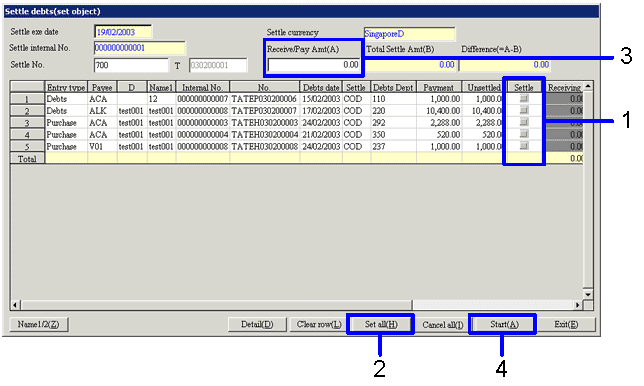Tick the Settle checkbox in row 3

coord(524,122)
